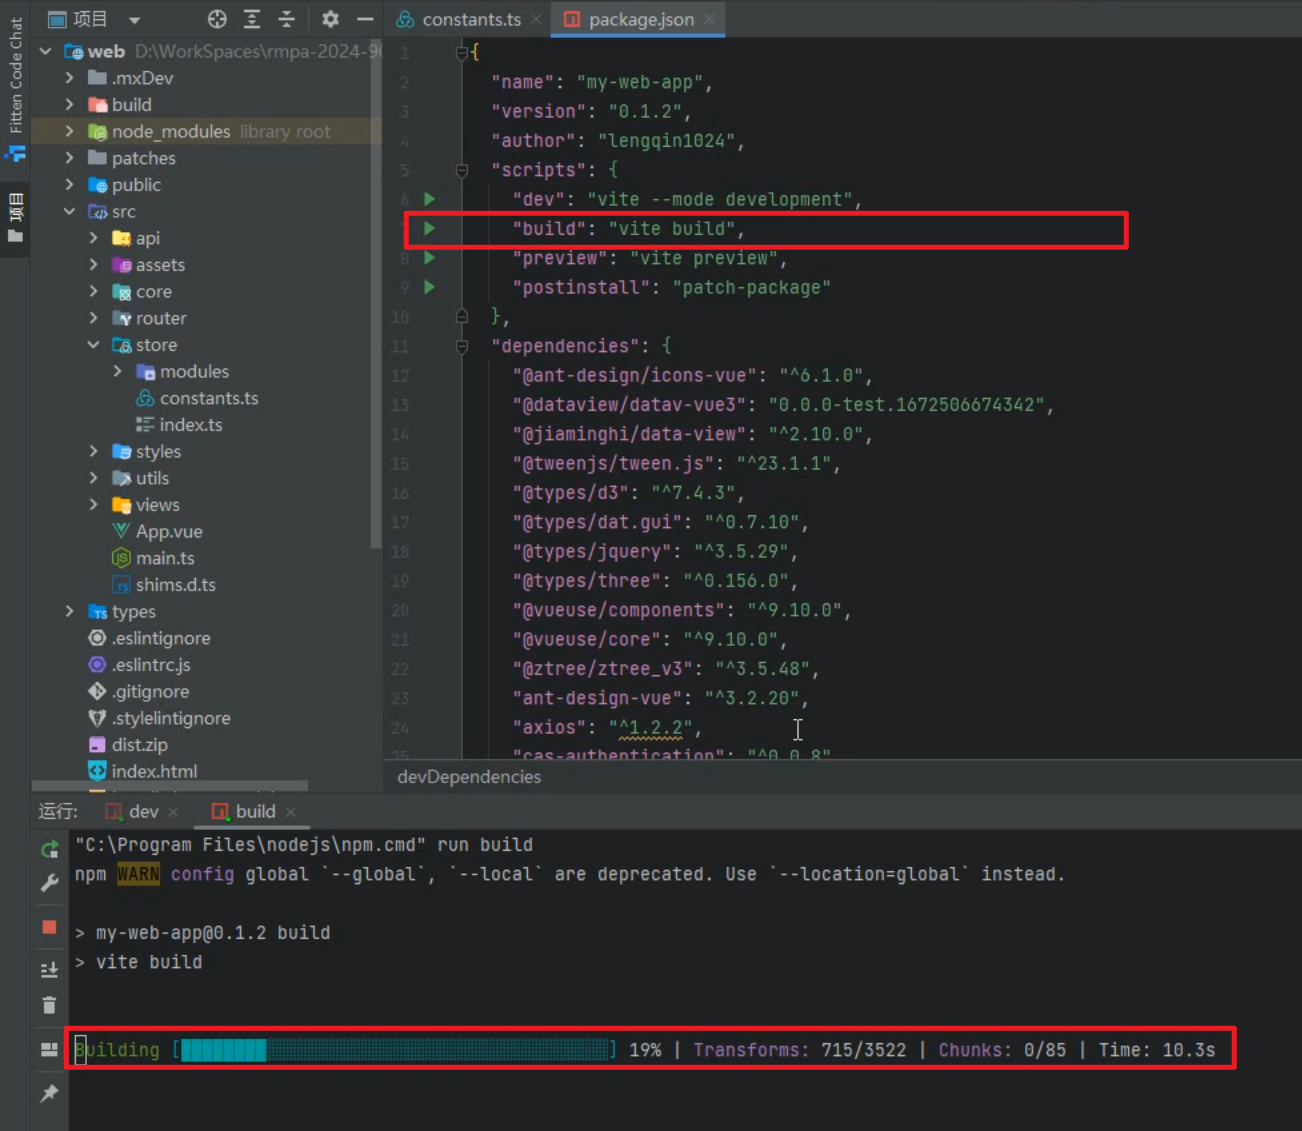
Task: Close the package.json editor tab
Action: (x=709, y=19)
